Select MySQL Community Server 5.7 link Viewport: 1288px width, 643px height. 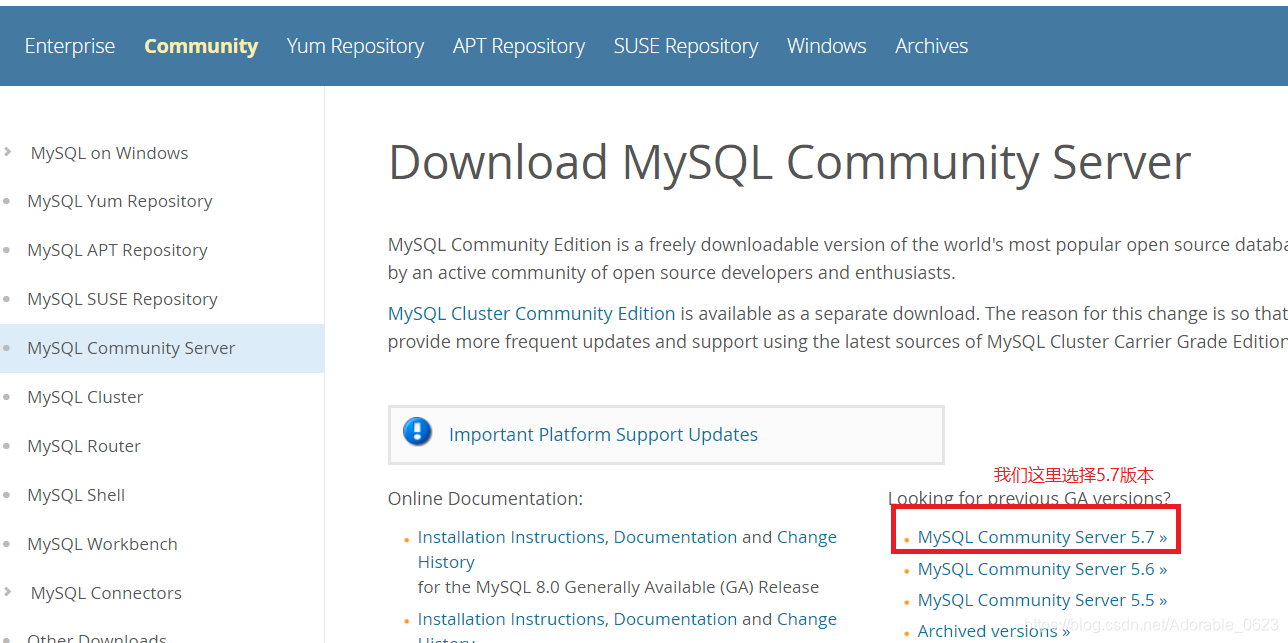[x=1042, y=537]
